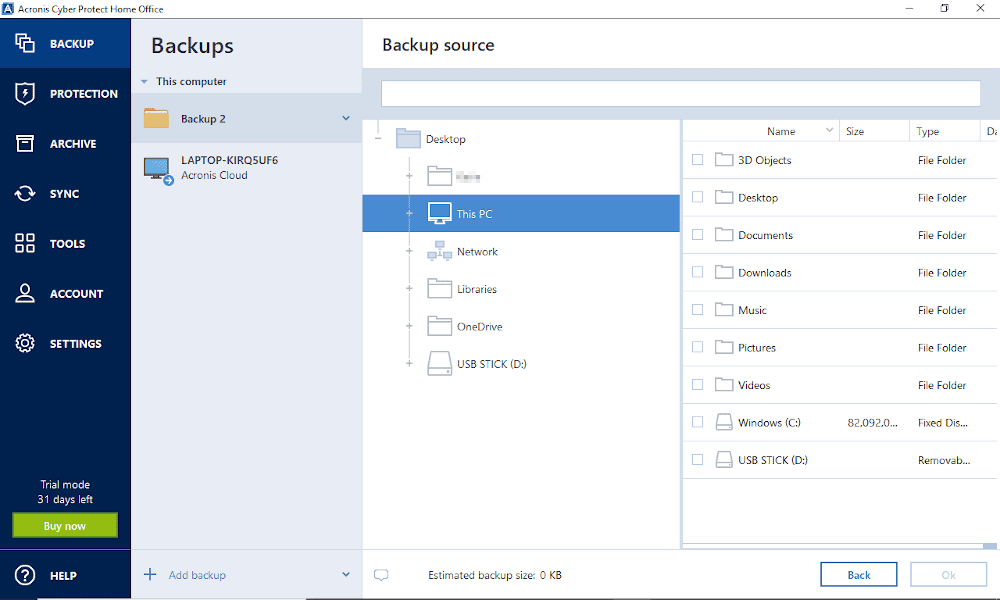Click the Libraries folder icon
1000x600 pixels.
[x=439, y=288]
